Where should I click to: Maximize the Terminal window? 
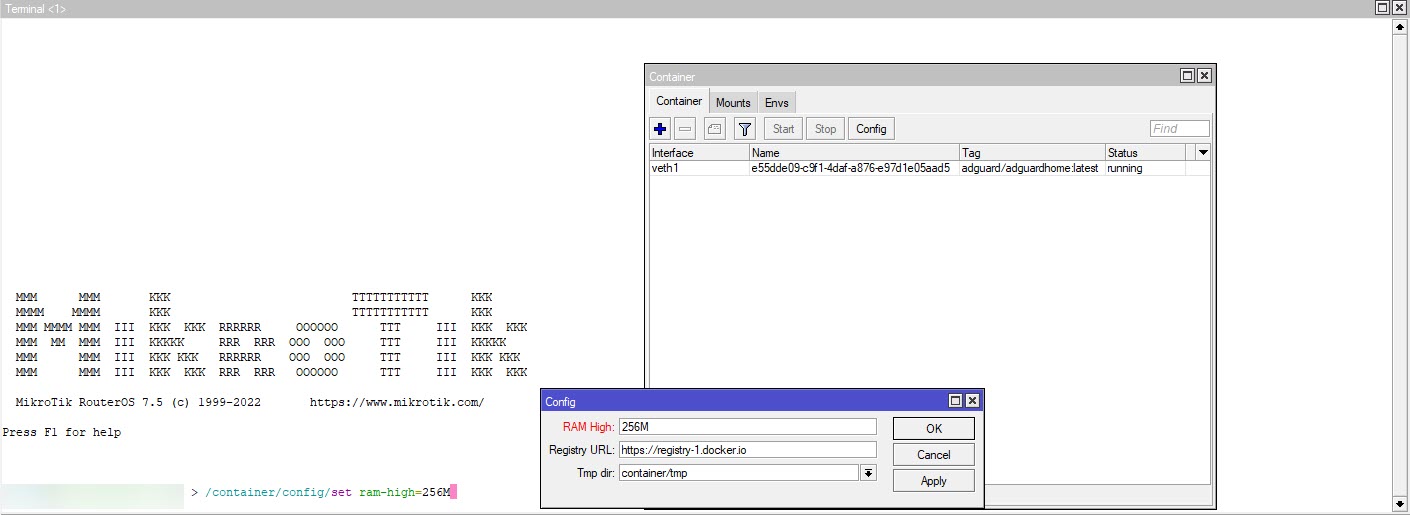click(1382, 7)
